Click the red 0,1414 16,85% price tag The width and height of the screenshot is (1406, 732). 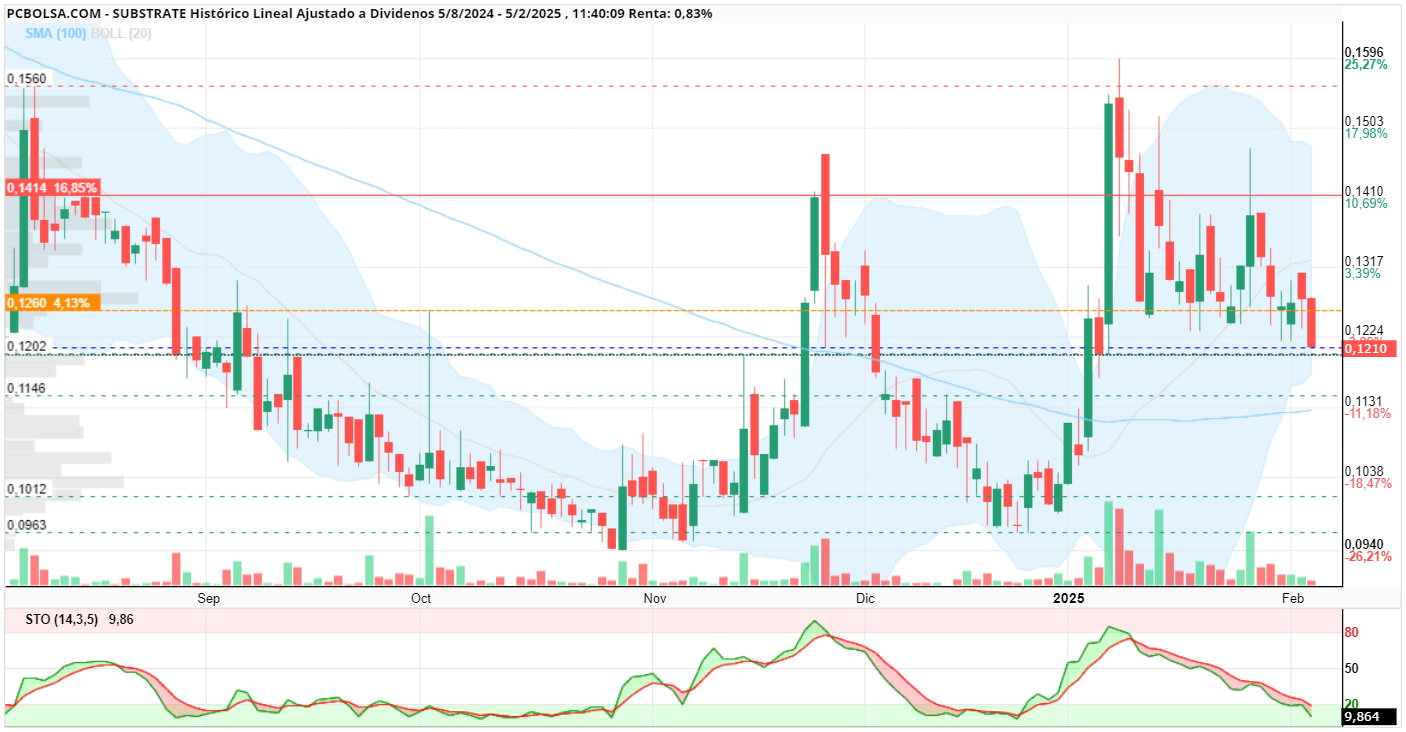click(x=52, y=187)
